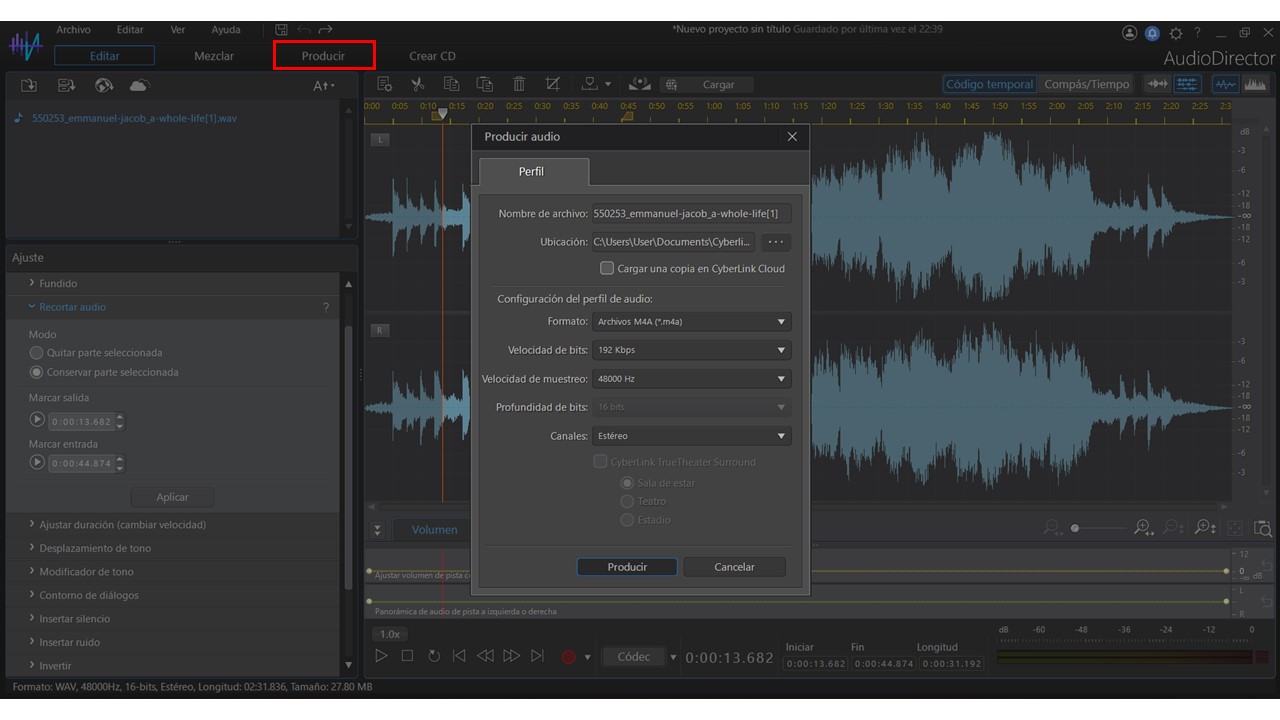
Task: Play from Marcar salida time
Action: (38, 420)
